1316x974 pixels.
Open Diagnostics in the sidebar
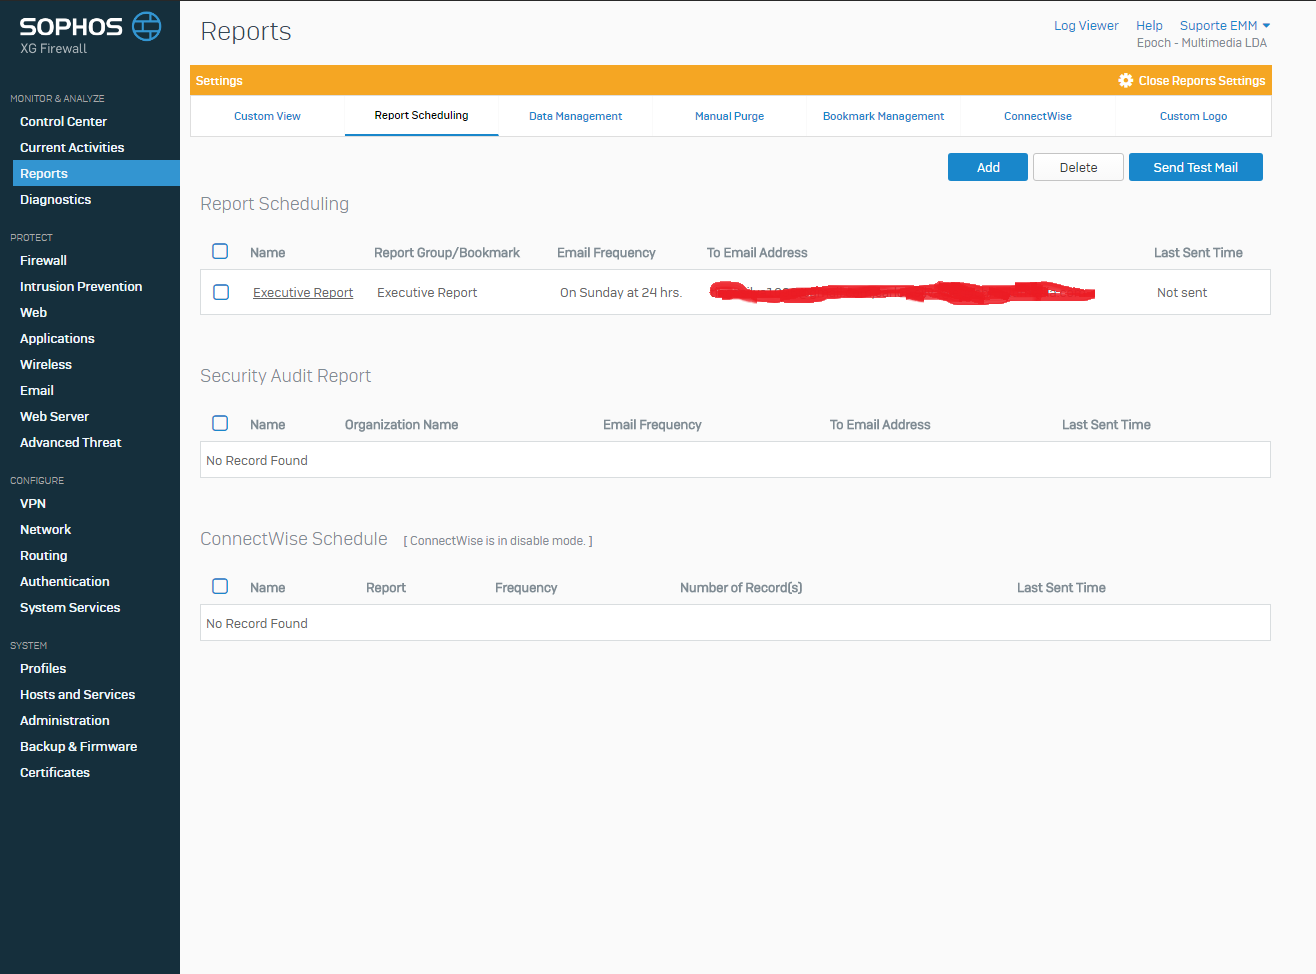[x=55, y=199]
